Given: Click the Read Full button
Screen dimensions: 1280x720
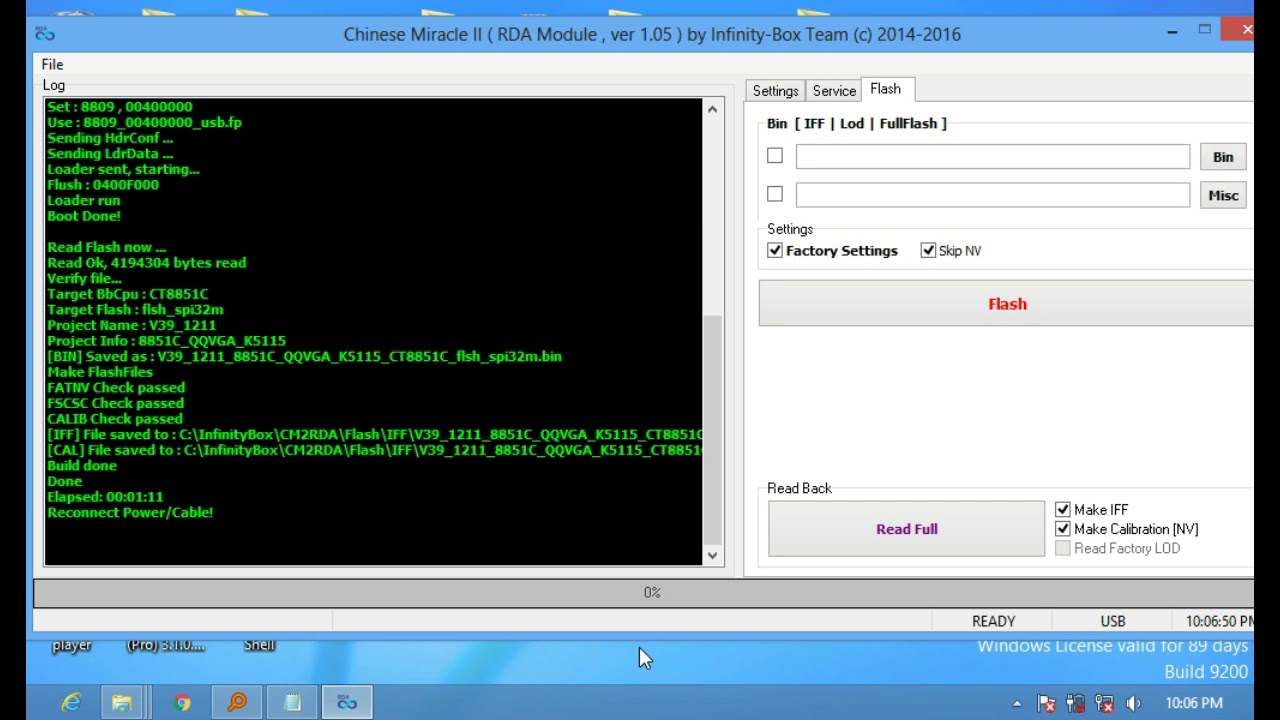Looking at the screenshot, I should pos(907,529).
